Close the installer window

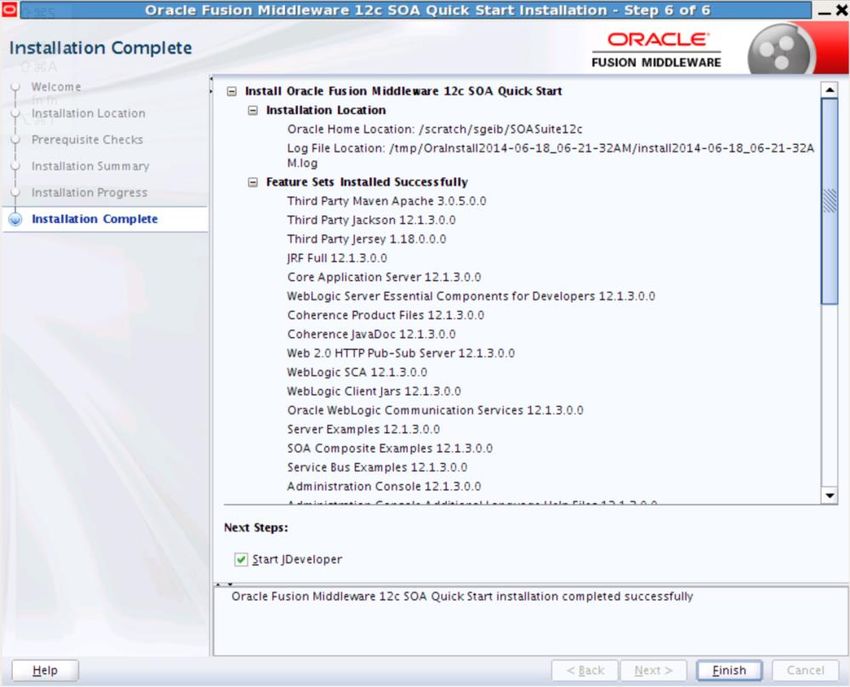(842, 10)
